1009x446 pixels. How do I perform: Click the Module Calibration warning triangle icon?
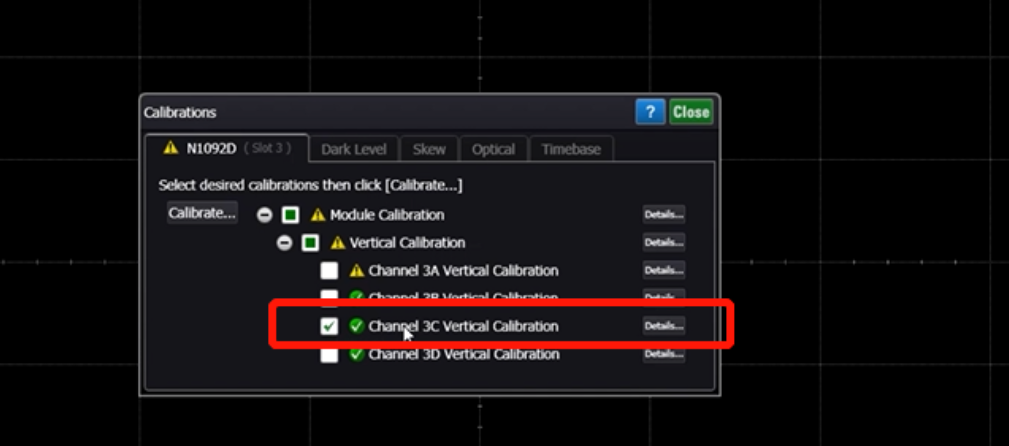[318, 215]
